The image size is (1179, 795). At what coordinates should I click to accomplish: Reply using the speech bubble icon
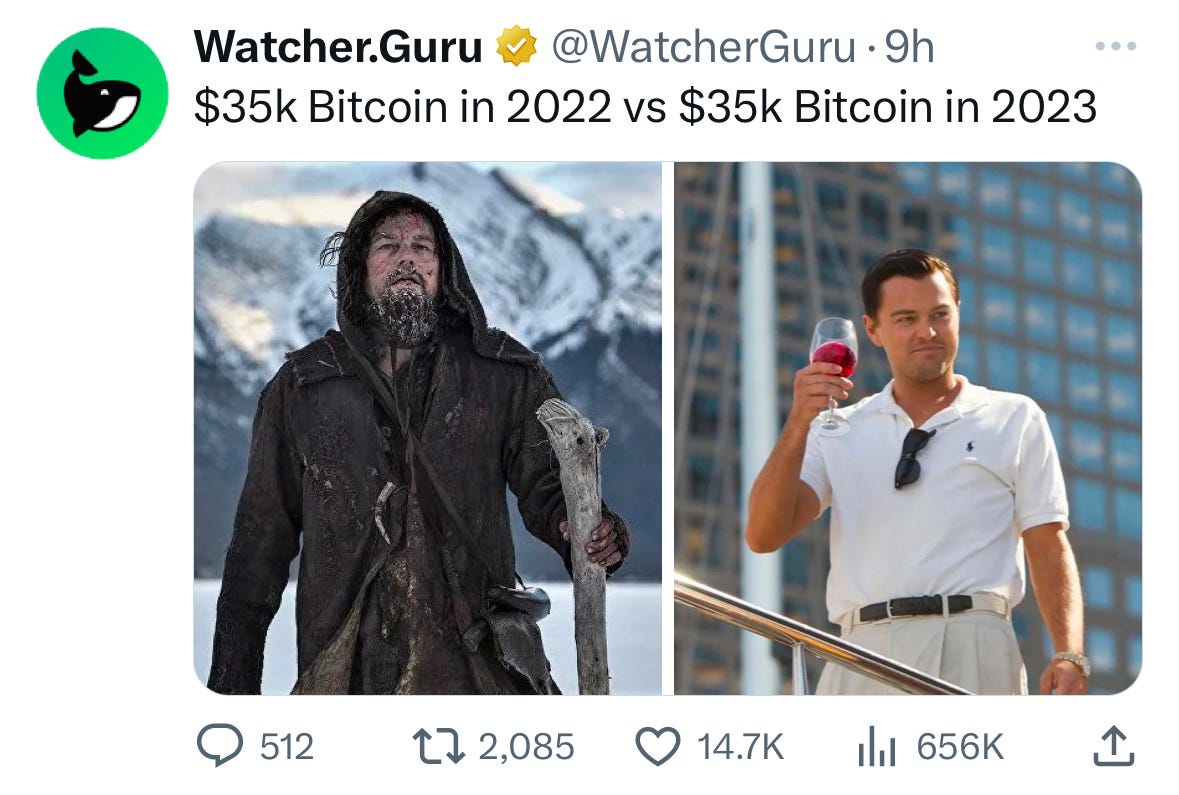click(220, 745)
